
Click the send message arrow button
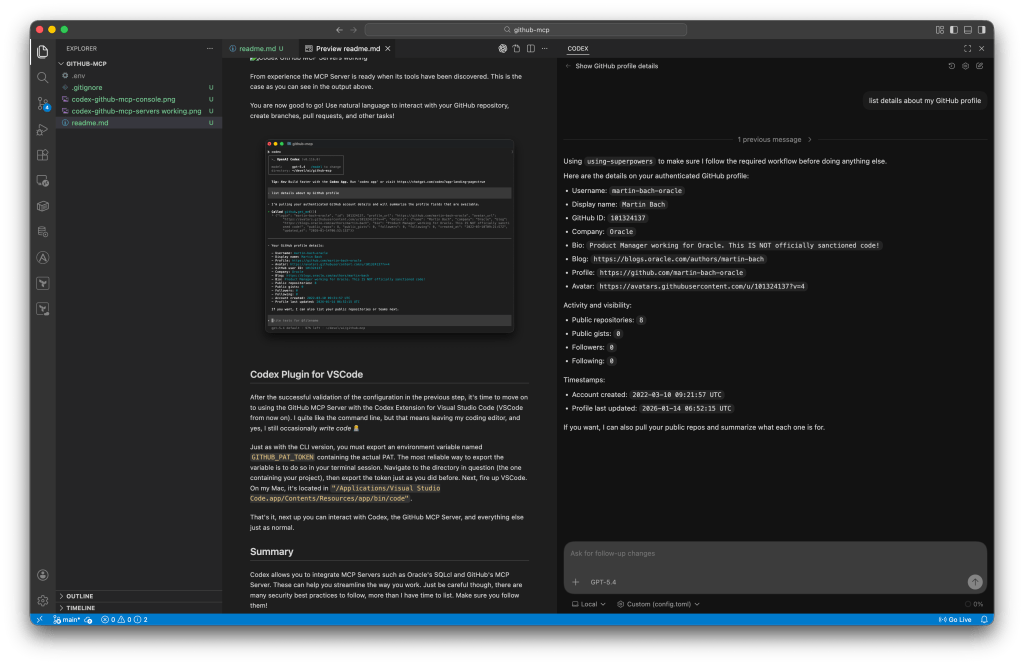pos(974,582)
